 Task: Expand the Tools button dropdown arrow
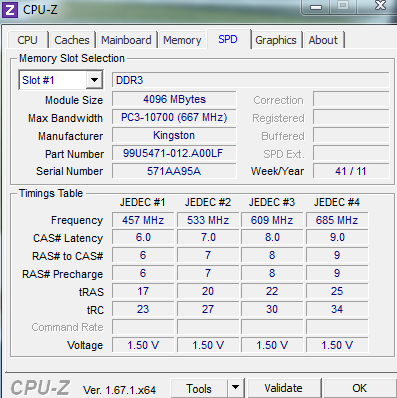click(x=235, y=388)
